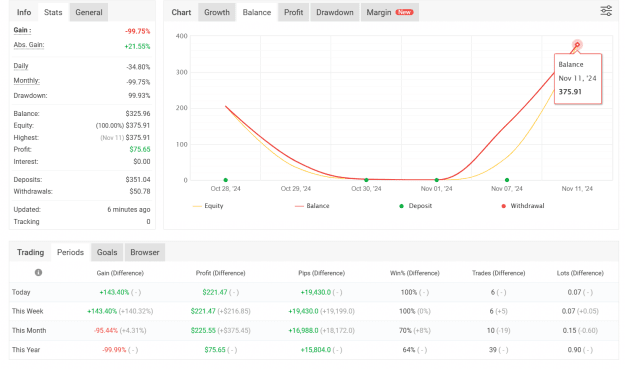This screenshot has width=625, height=369.
Task: Click the Nov 01 deposit marker dot
Action: 436,180
